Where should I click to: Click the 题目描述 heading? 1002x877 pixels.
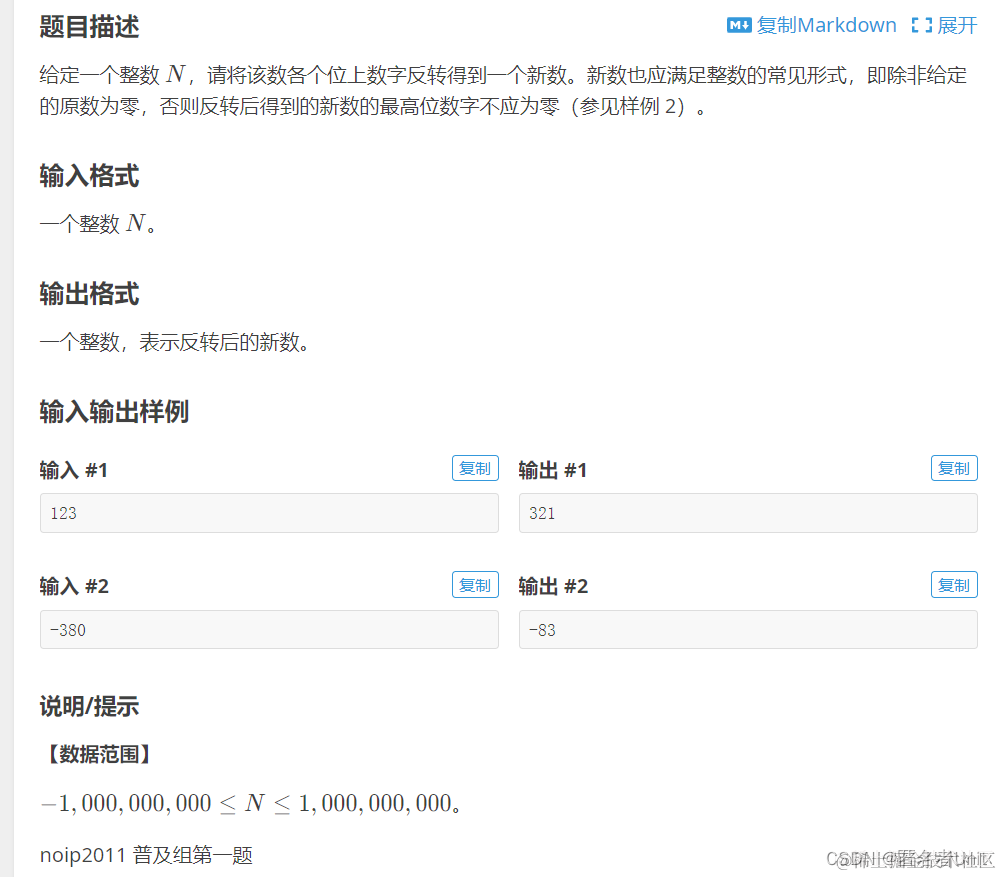tap(89, 27)
